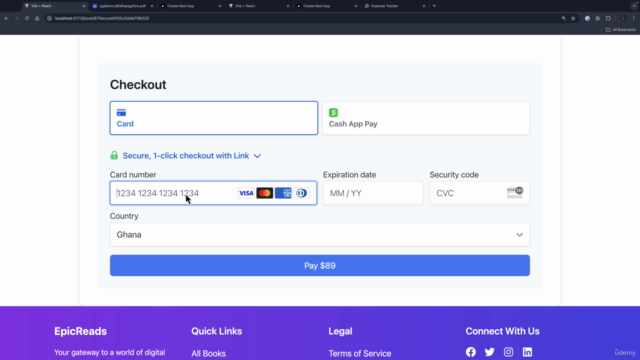Click the localhost address bar
640x360 pixels.
point(302,18)
